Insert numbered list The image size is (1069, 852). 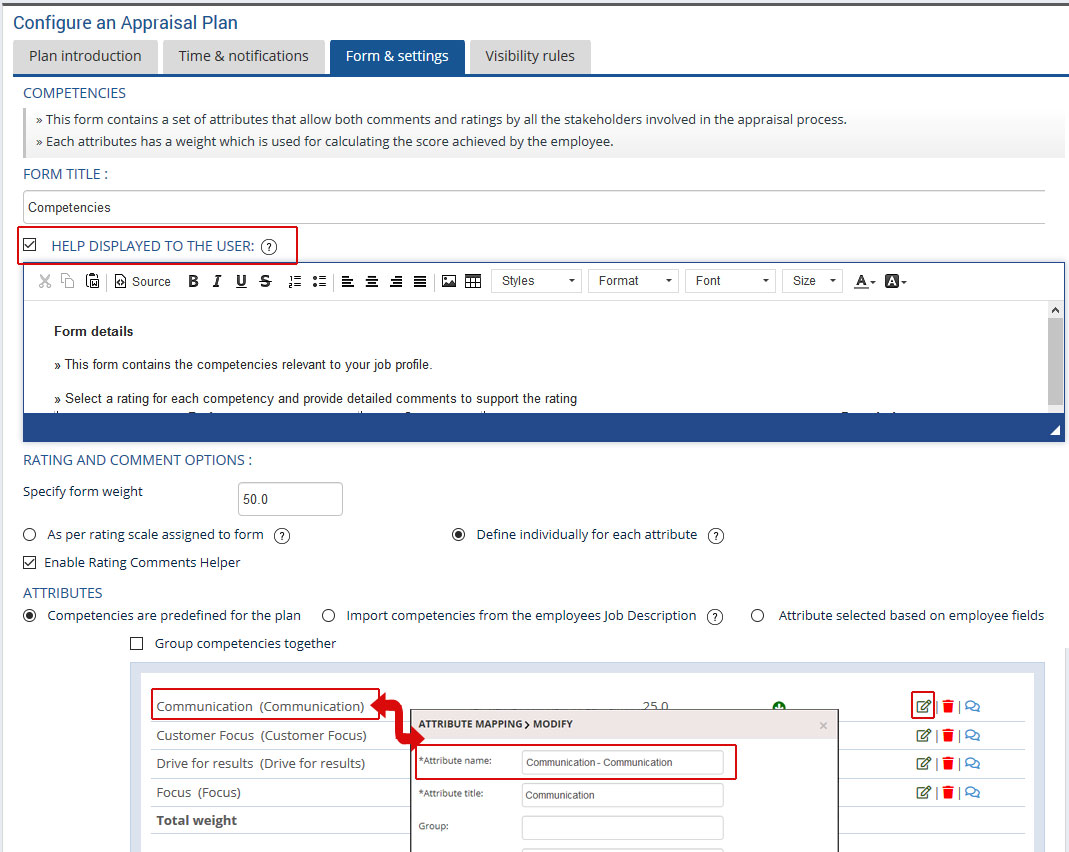click(x=295, y=281)
